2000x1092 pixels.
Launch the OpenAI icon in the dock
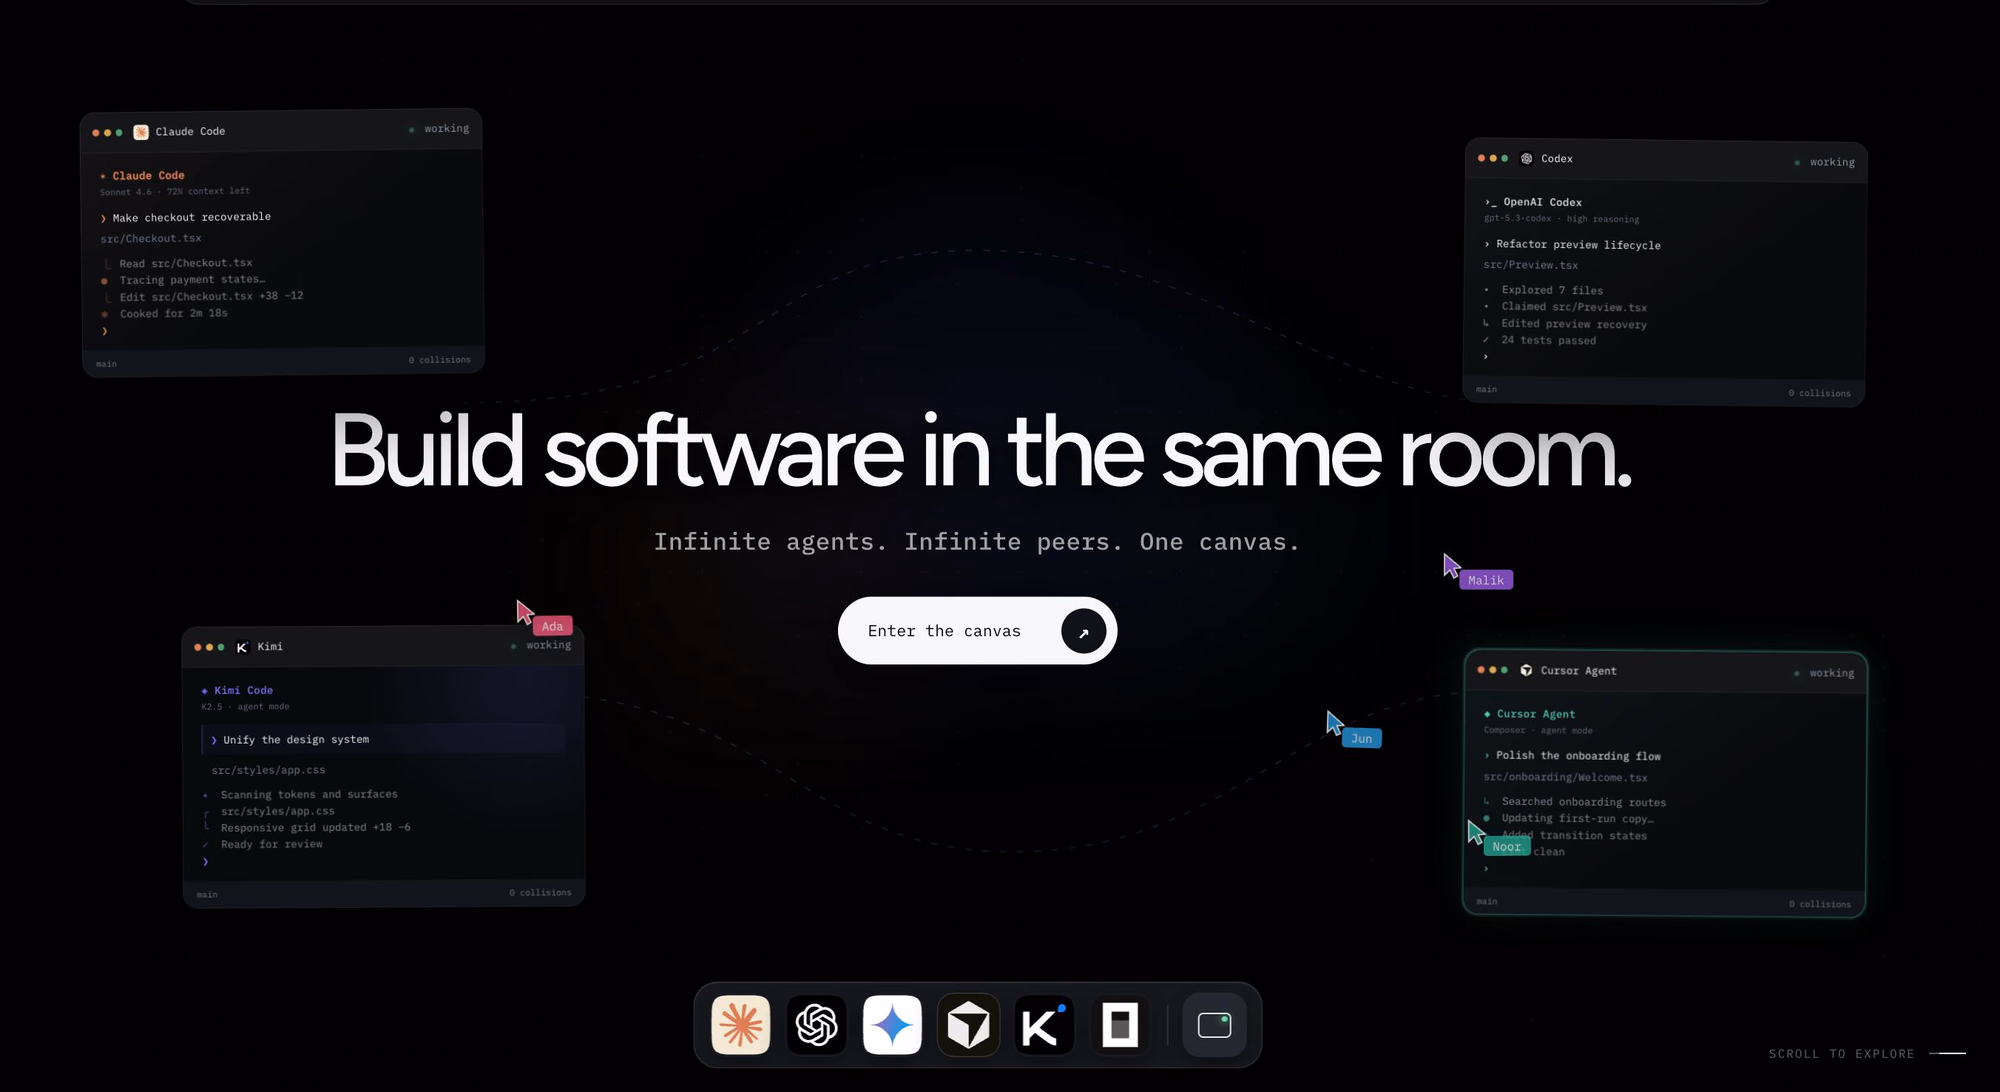pos(816,1025)
